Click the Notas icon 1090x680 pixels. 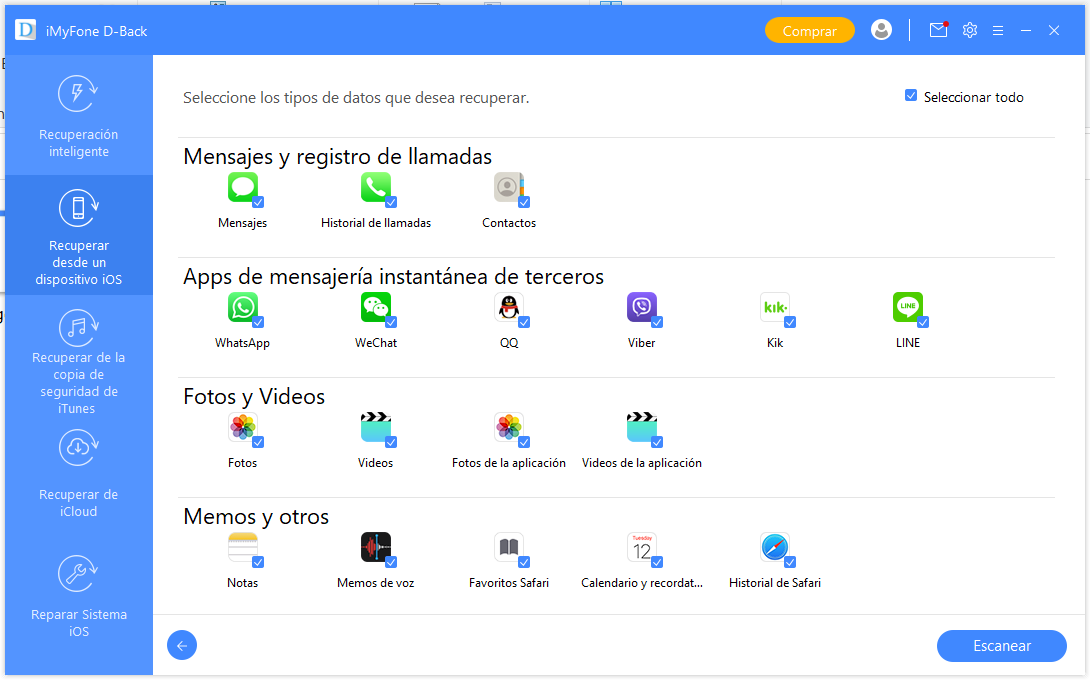point(243,547)
